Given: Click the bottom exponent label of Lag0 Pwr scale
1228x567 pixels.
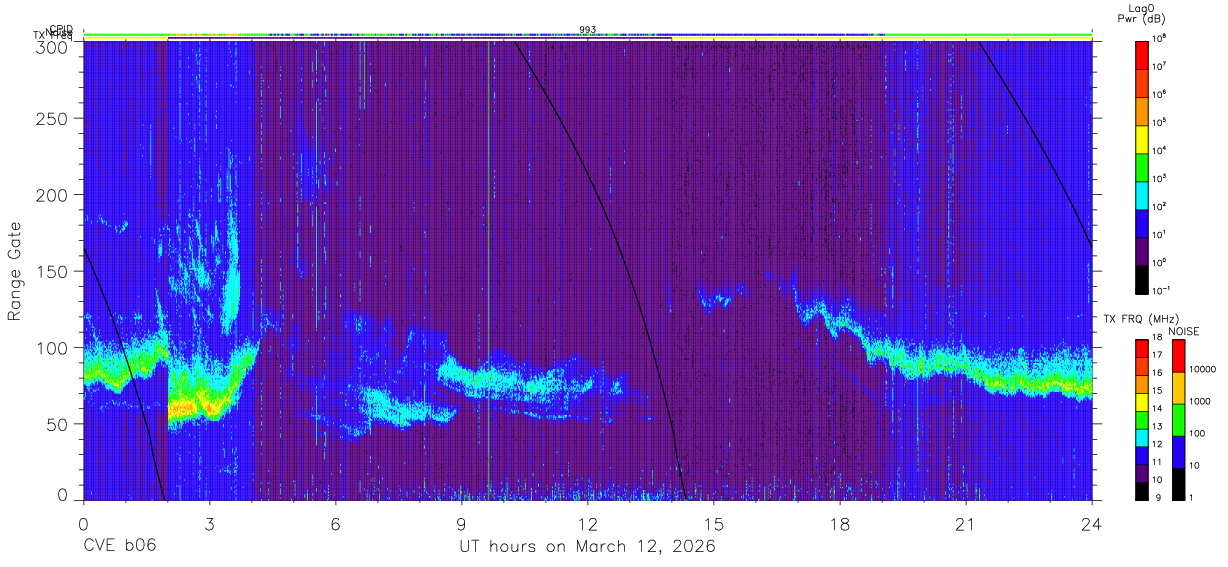Looking at the screenshot, I should pos(1163,289).
